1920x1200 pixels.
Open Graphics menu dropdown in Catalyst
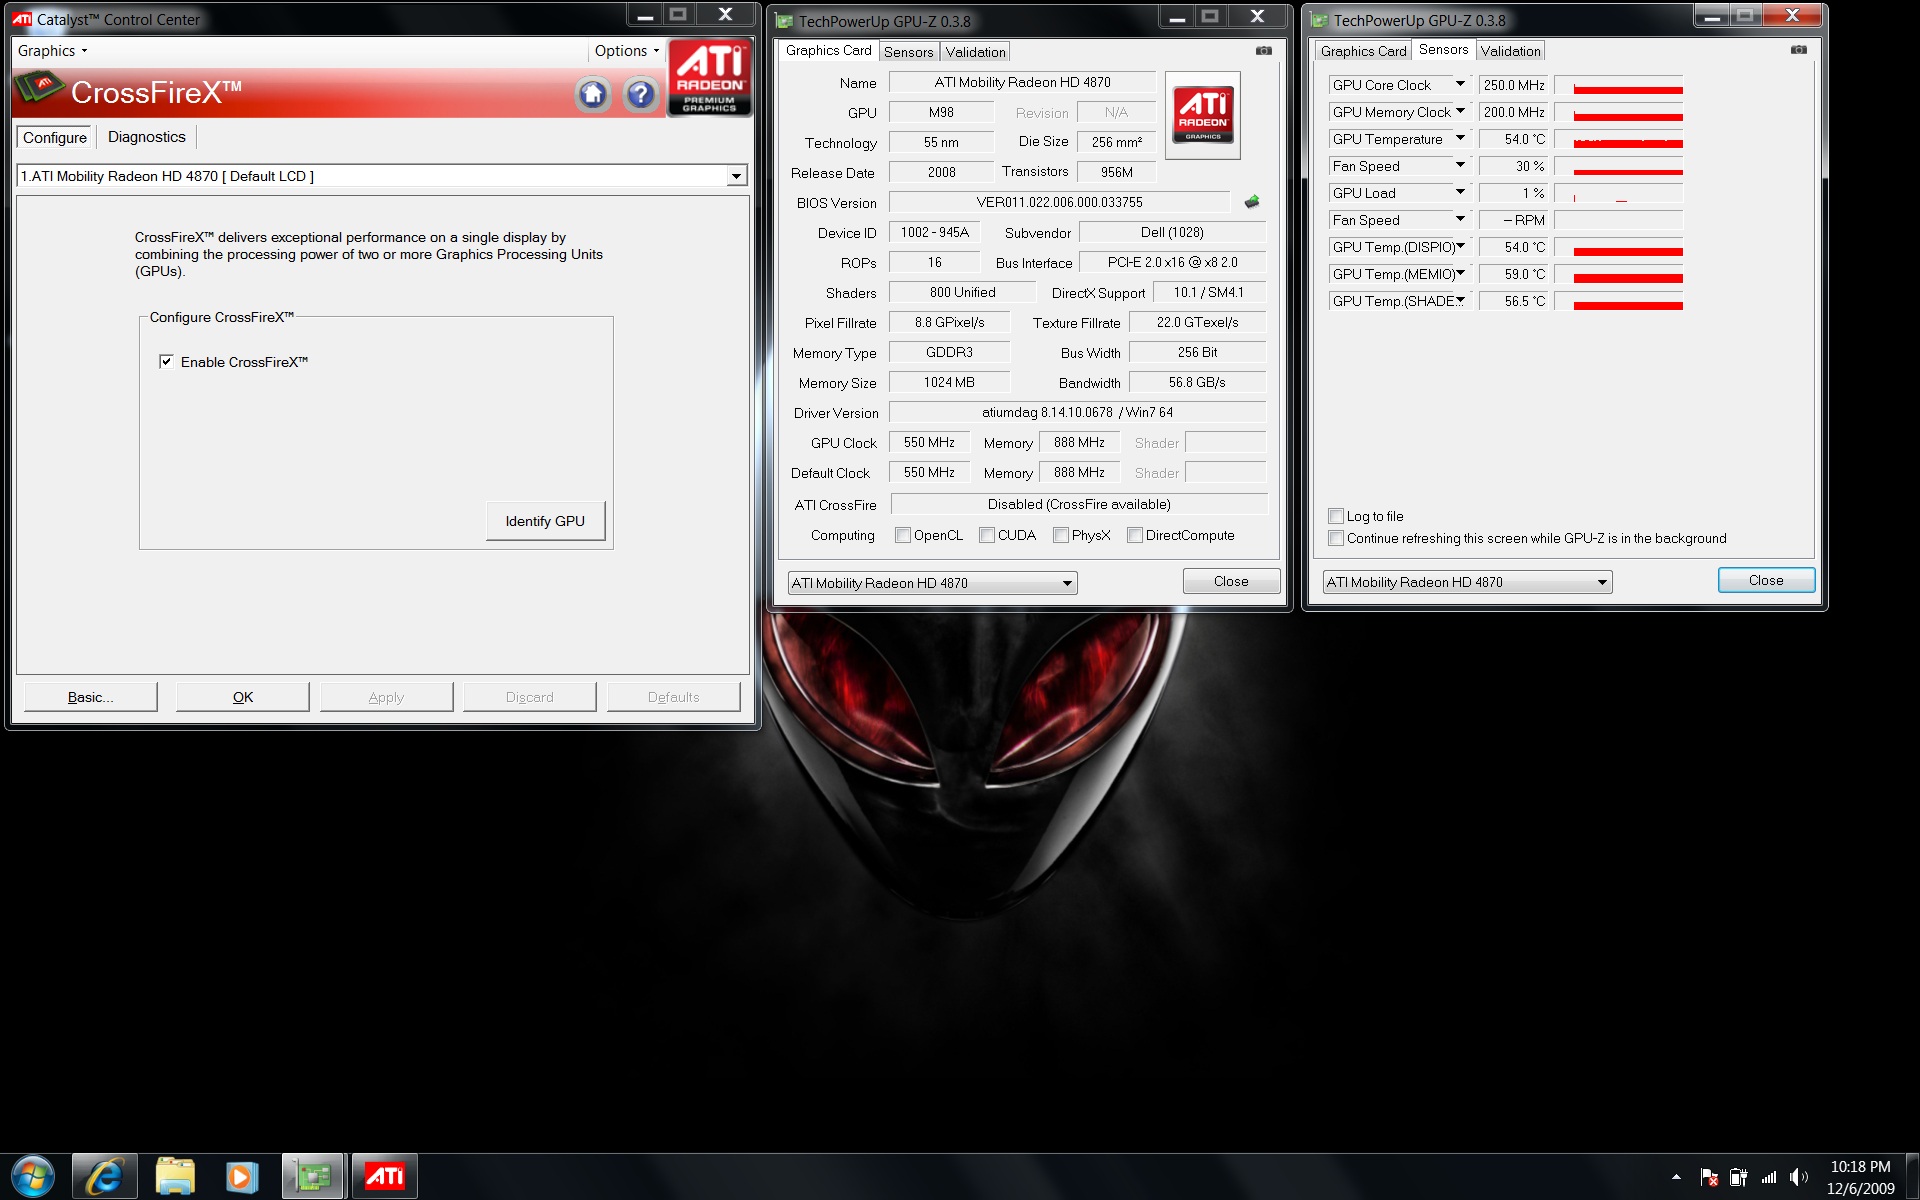pos(53,51)
